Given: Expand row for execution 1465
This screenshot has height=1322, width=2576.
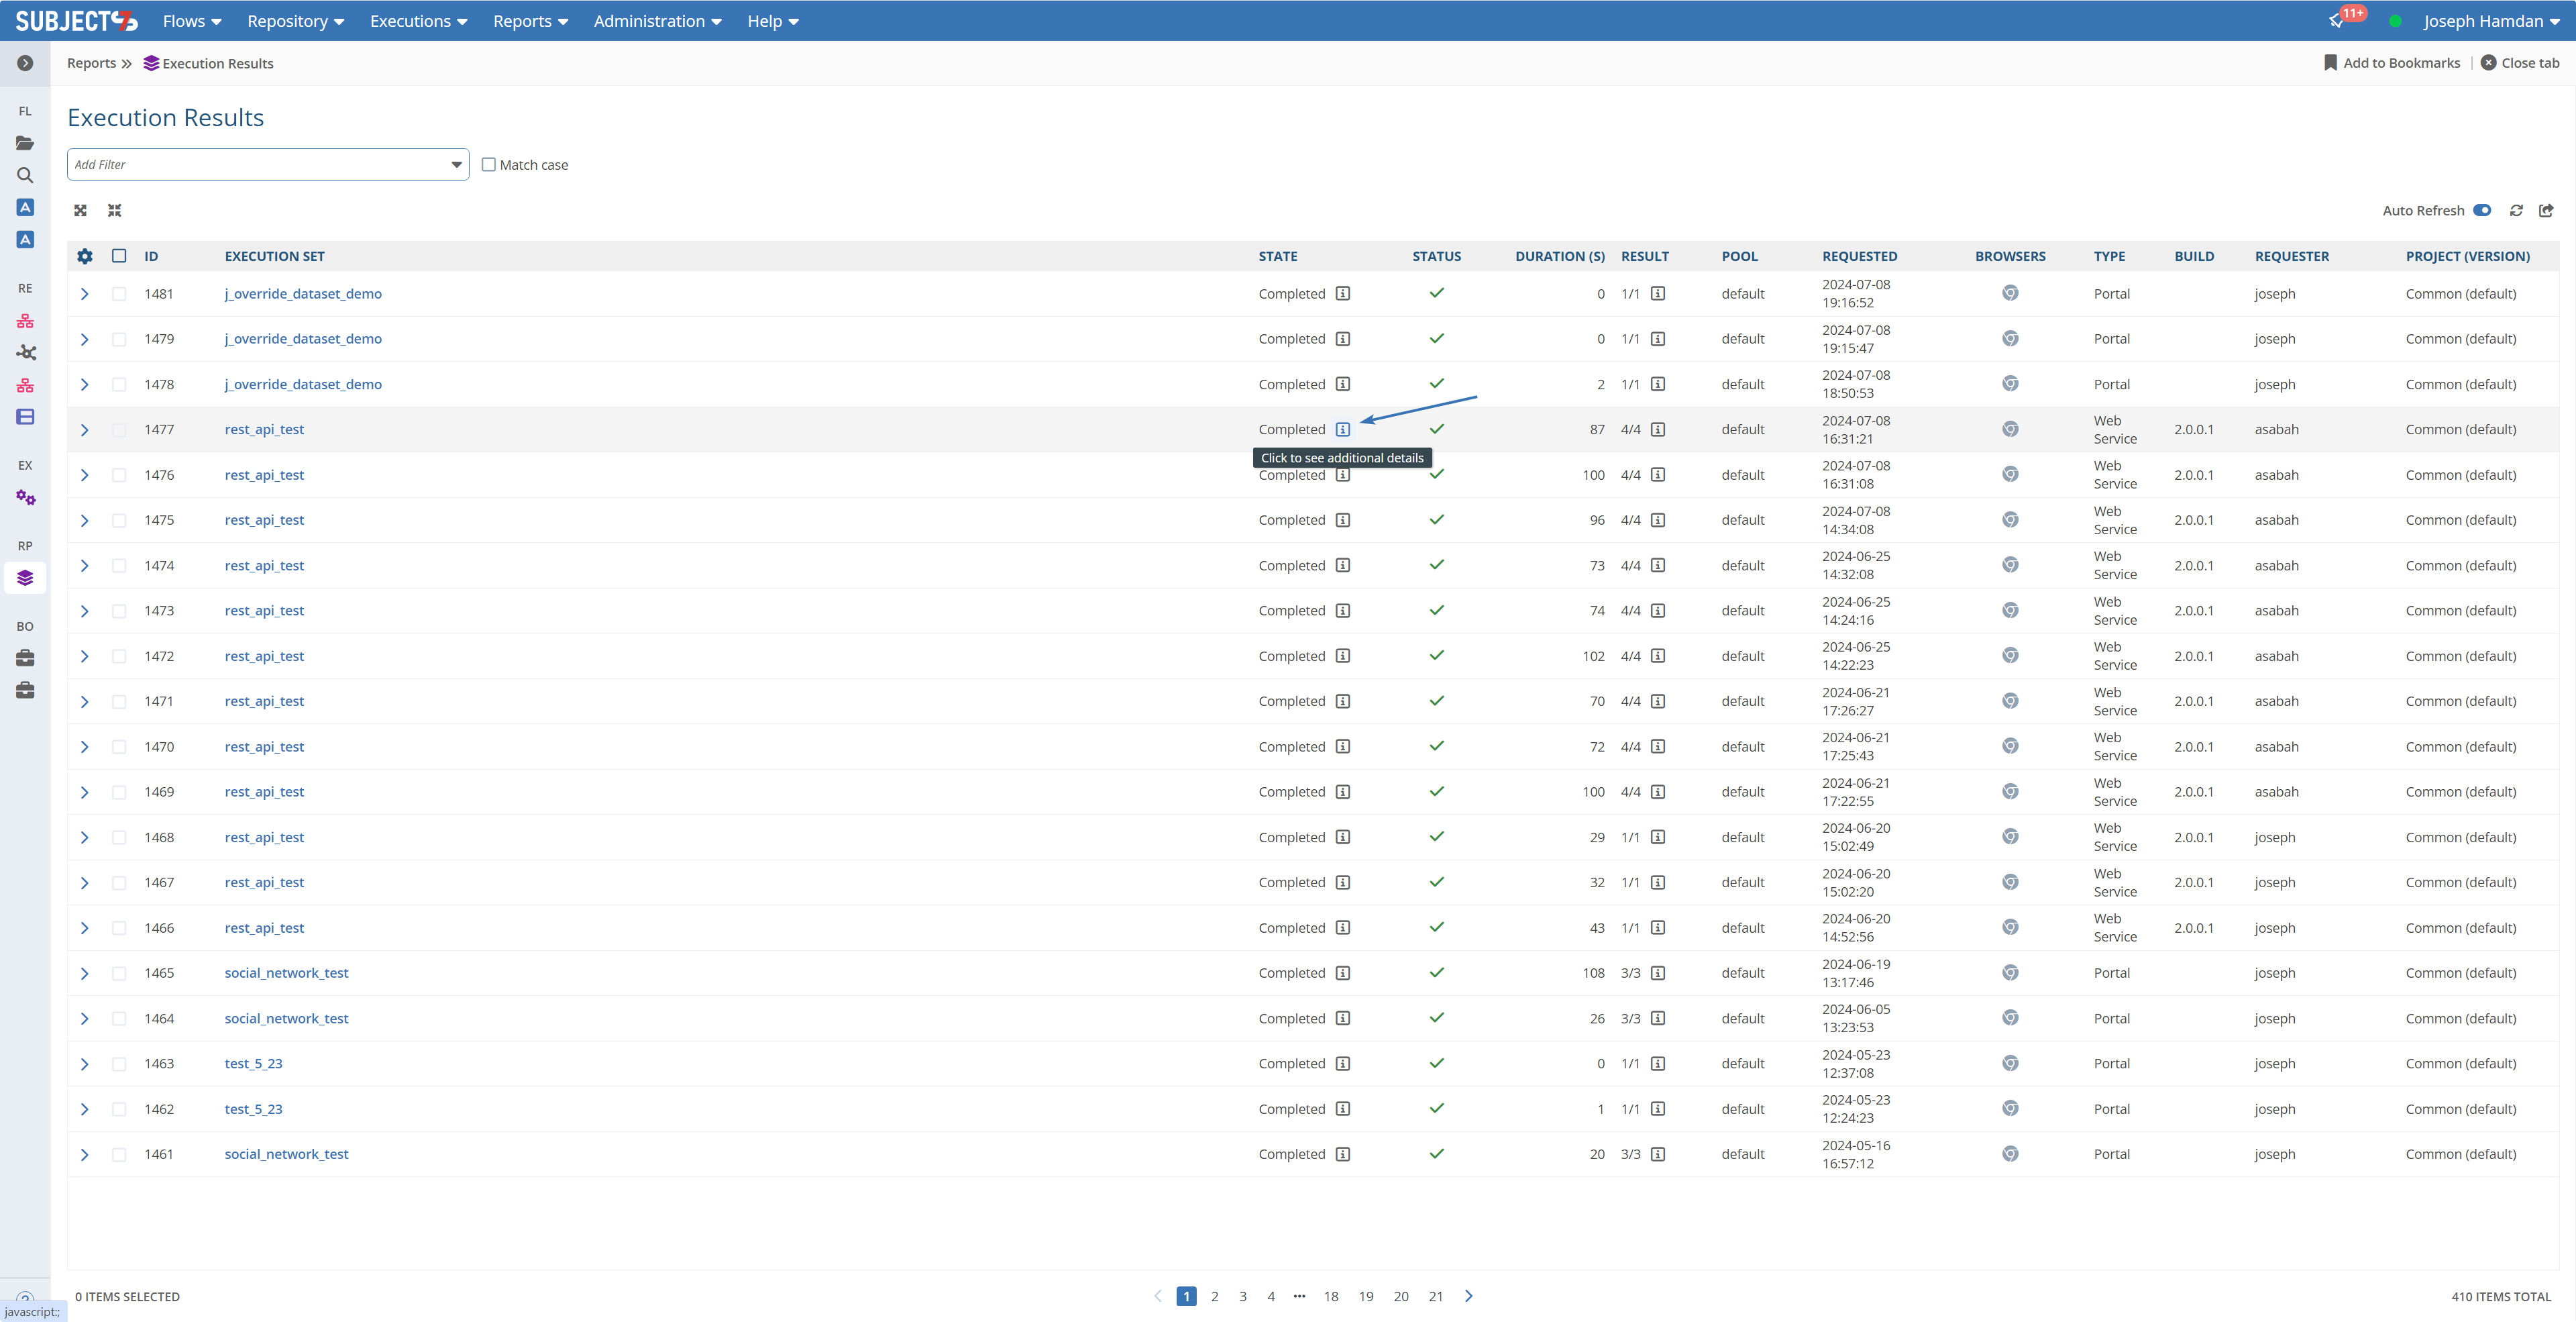Looking at the screenshot, I should 85,973.
